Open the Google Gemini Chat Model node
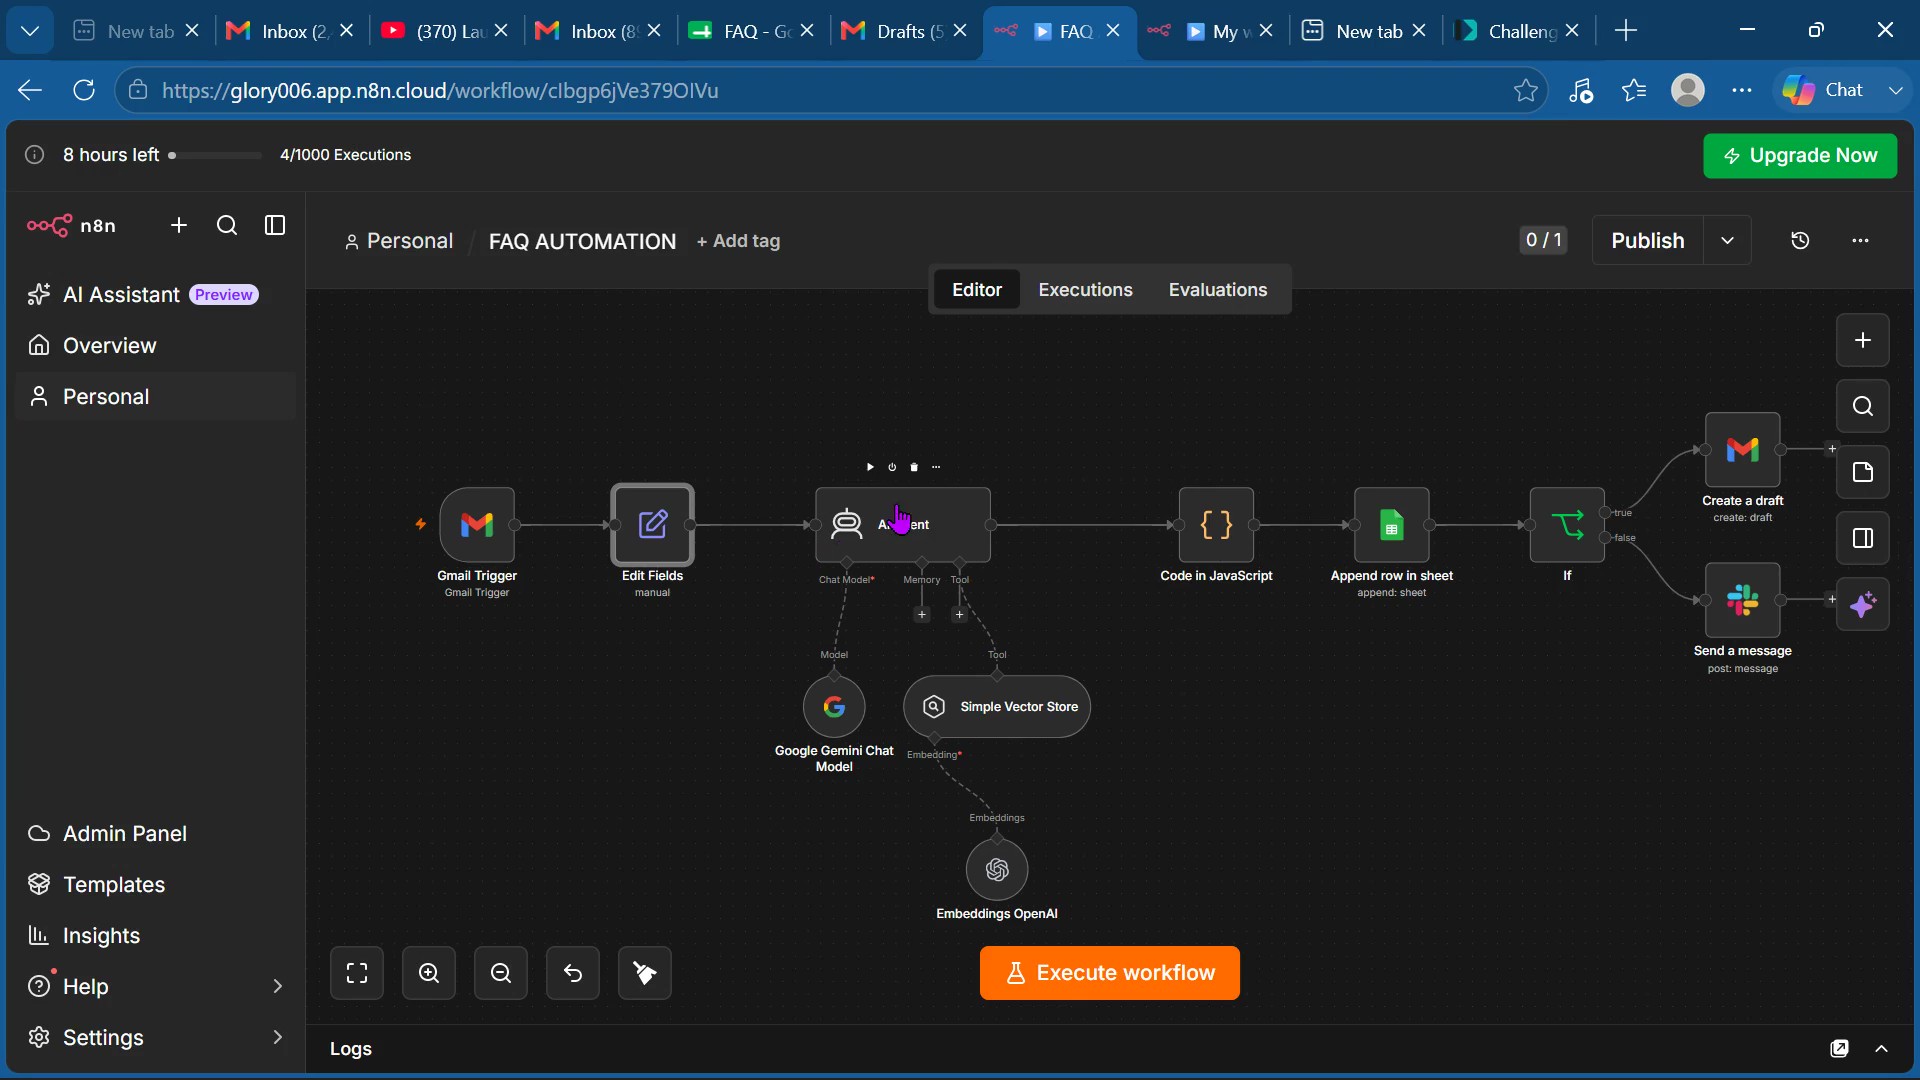Screen dimensions: 1920x1080 click(834, 707)
